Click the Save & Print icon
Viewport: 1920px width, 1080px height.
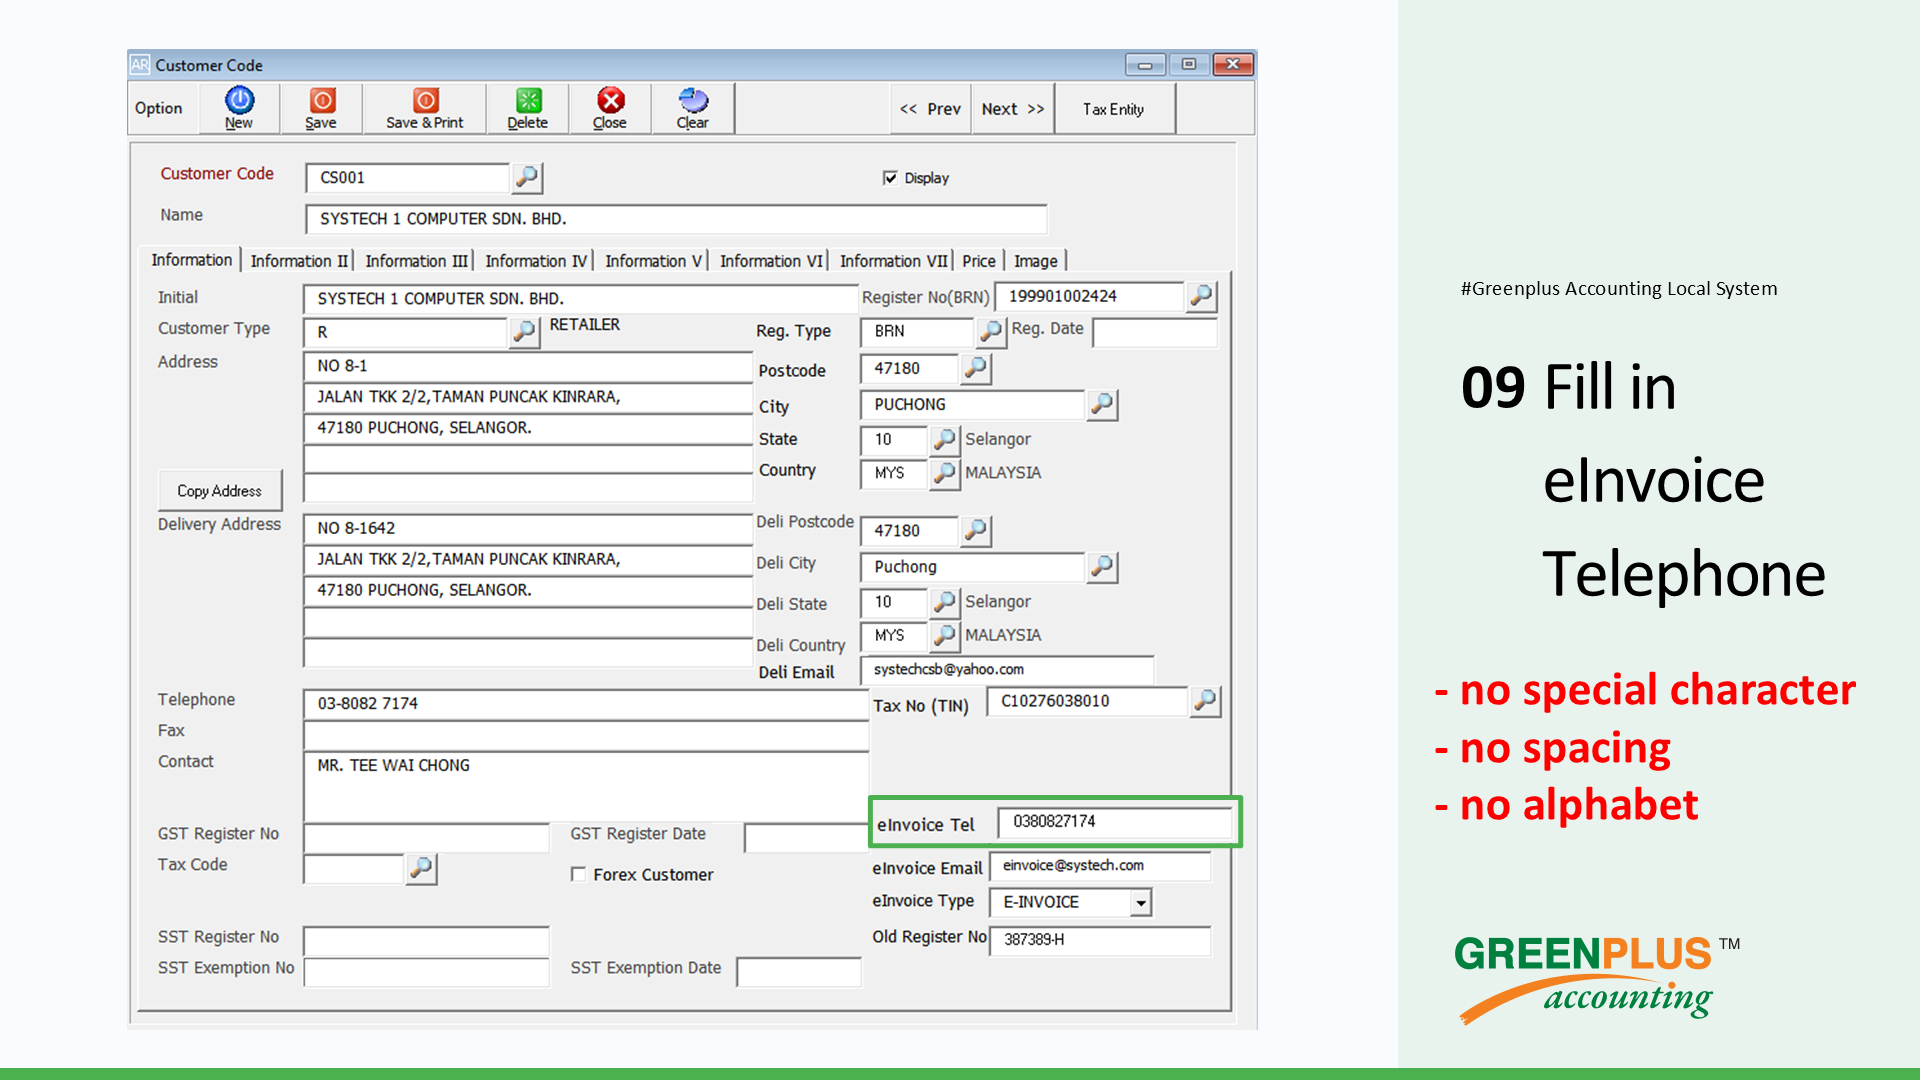pyautogui.click(x=425, y=108)
